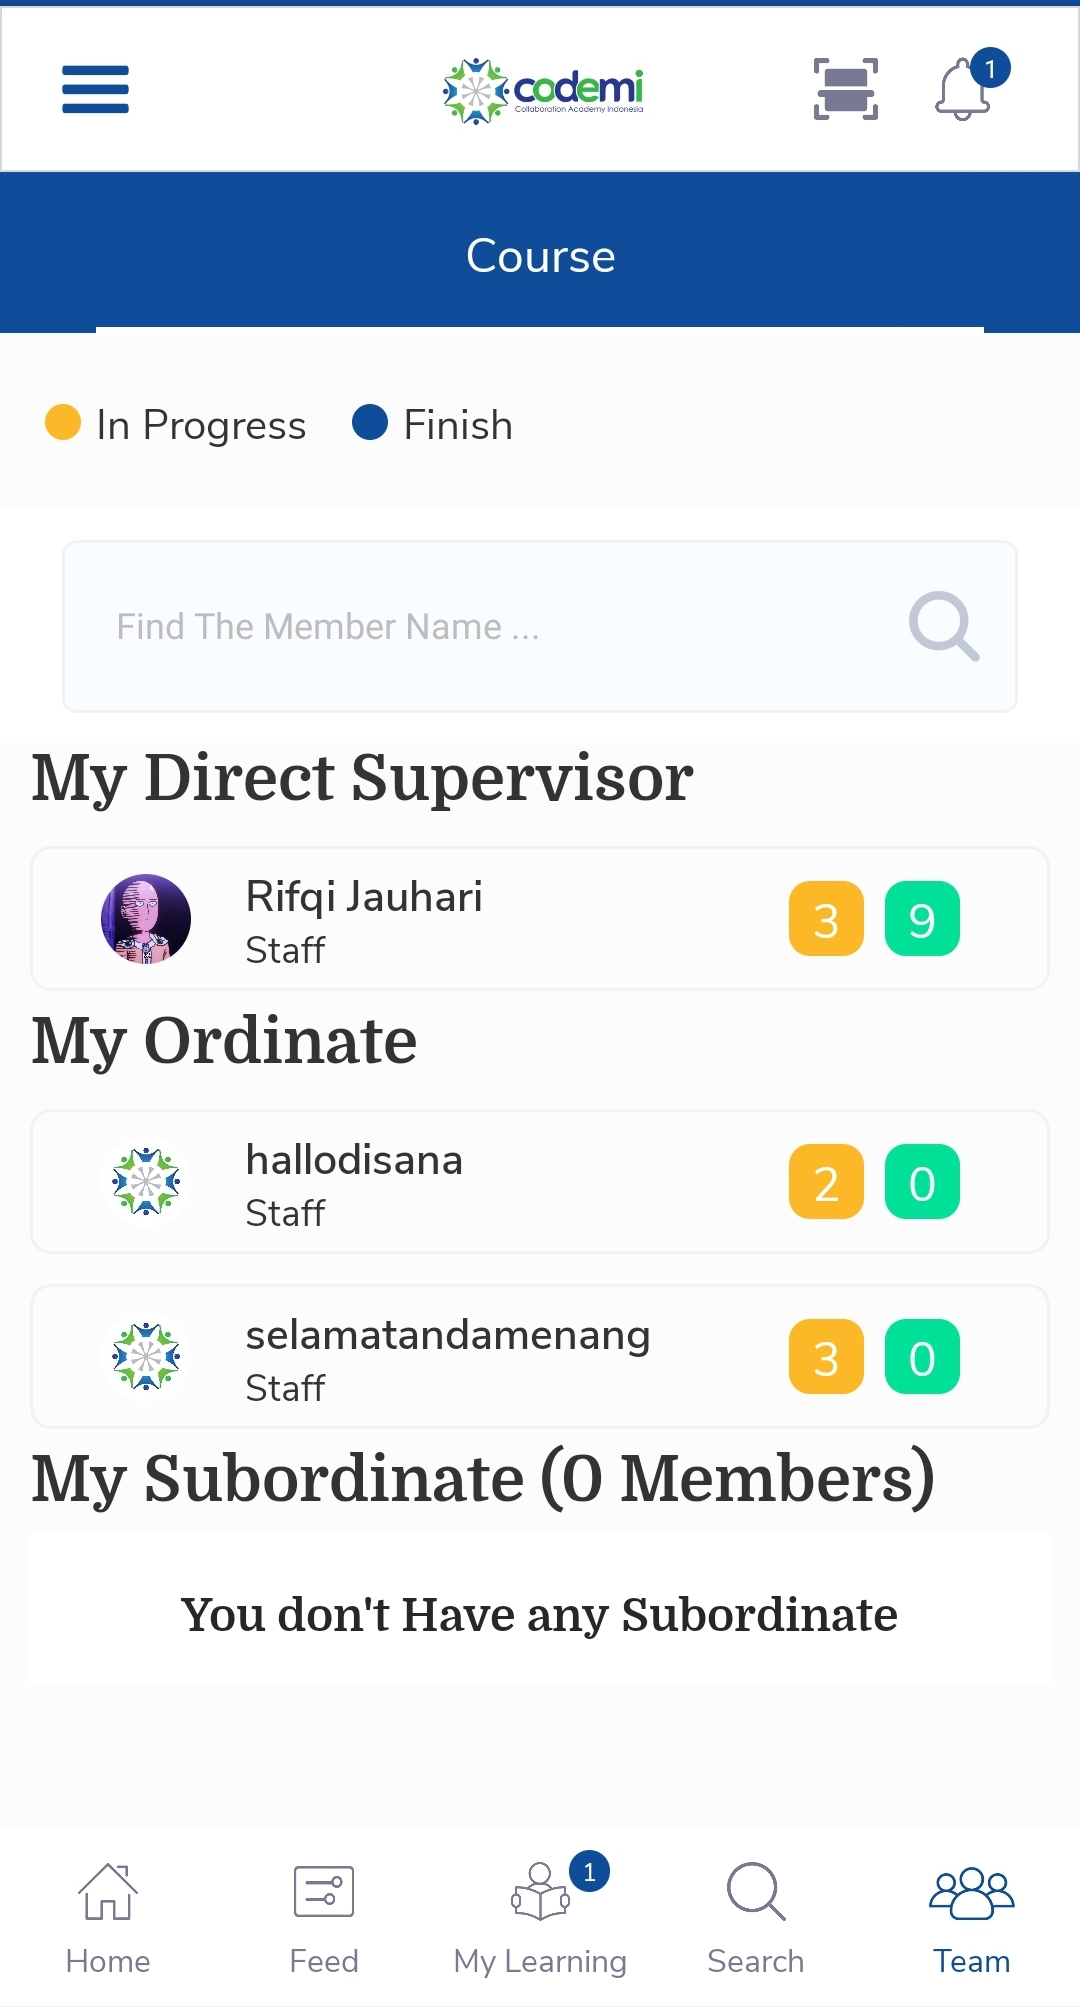Tap the QR scanner icon
Image resolution: width=1080 pixels, height=2007 pixels.
(846, 89)
